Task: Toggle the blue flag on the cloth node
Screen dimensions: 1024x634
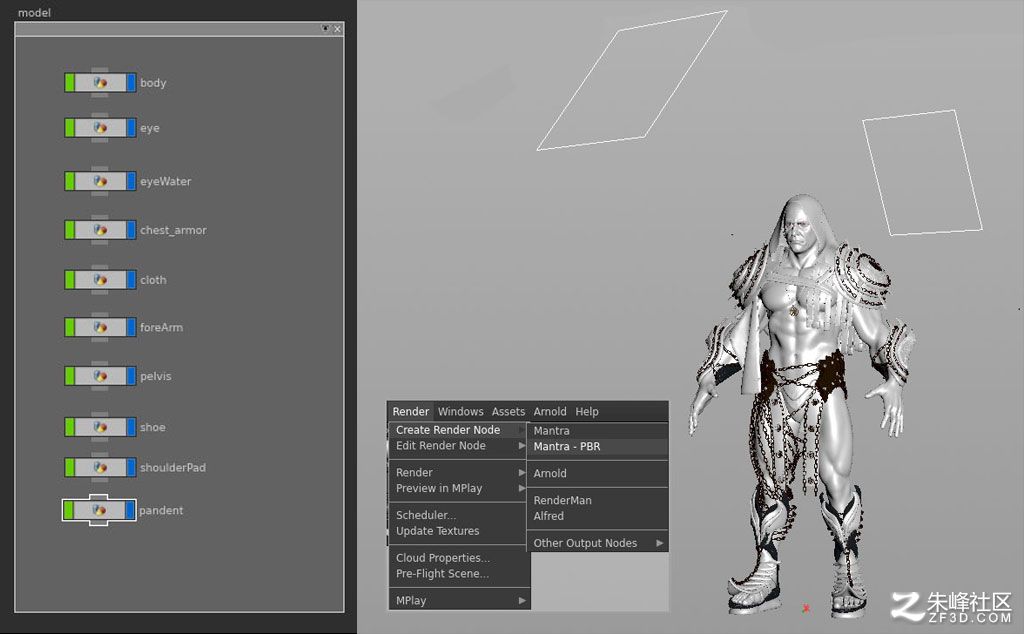Action: point(131,279)
